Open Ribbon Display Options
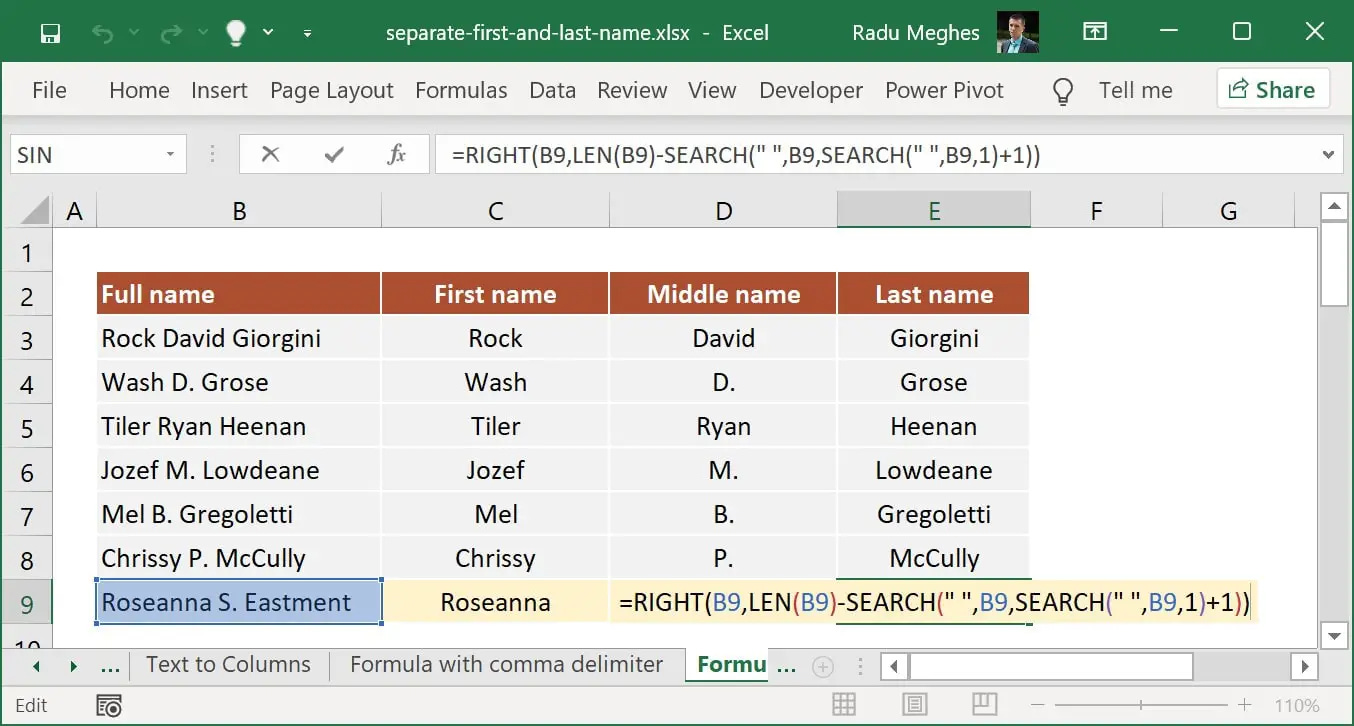 tap(1095, 31)
